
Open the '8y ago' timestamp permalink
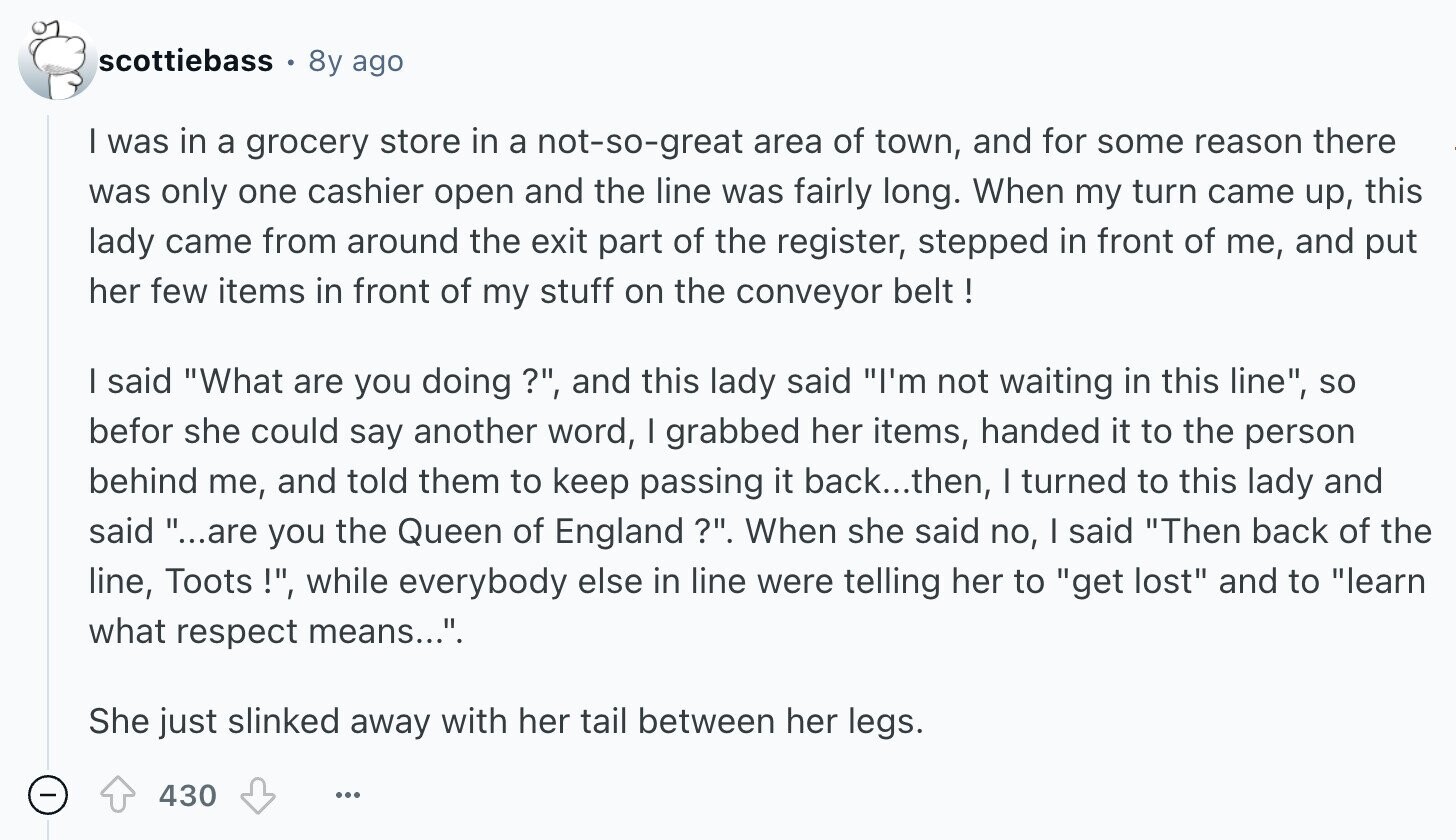click(x=356, y=61)
